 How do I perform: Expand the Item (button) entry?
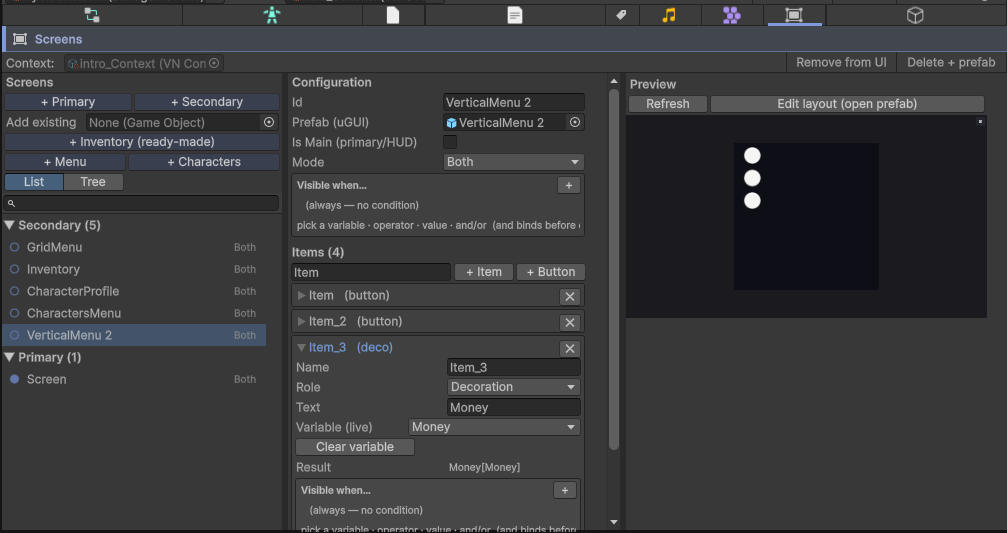(301, 295)
